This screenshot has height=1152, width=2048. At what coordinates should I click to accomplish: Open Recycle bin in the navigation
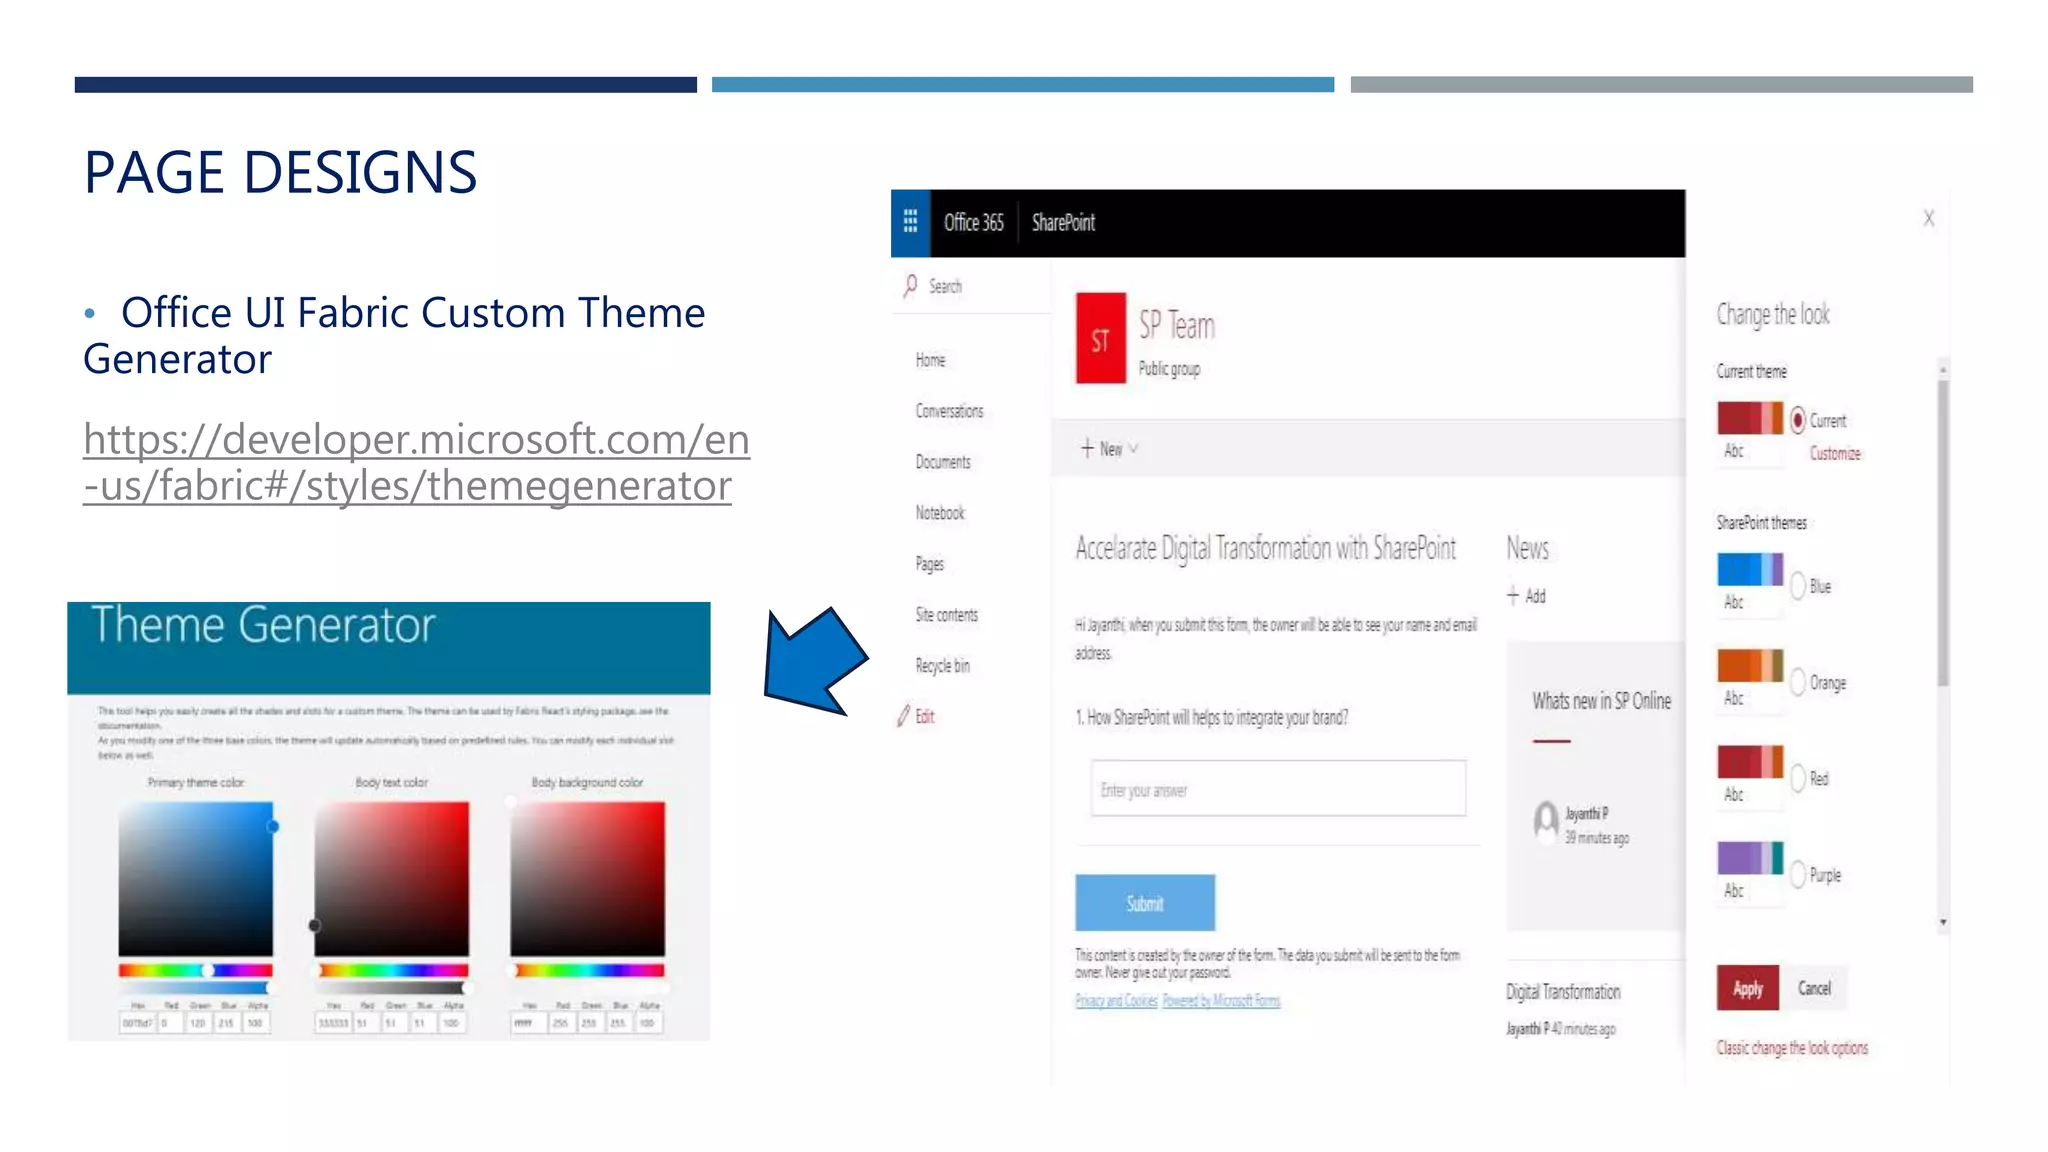pos(942,666)
